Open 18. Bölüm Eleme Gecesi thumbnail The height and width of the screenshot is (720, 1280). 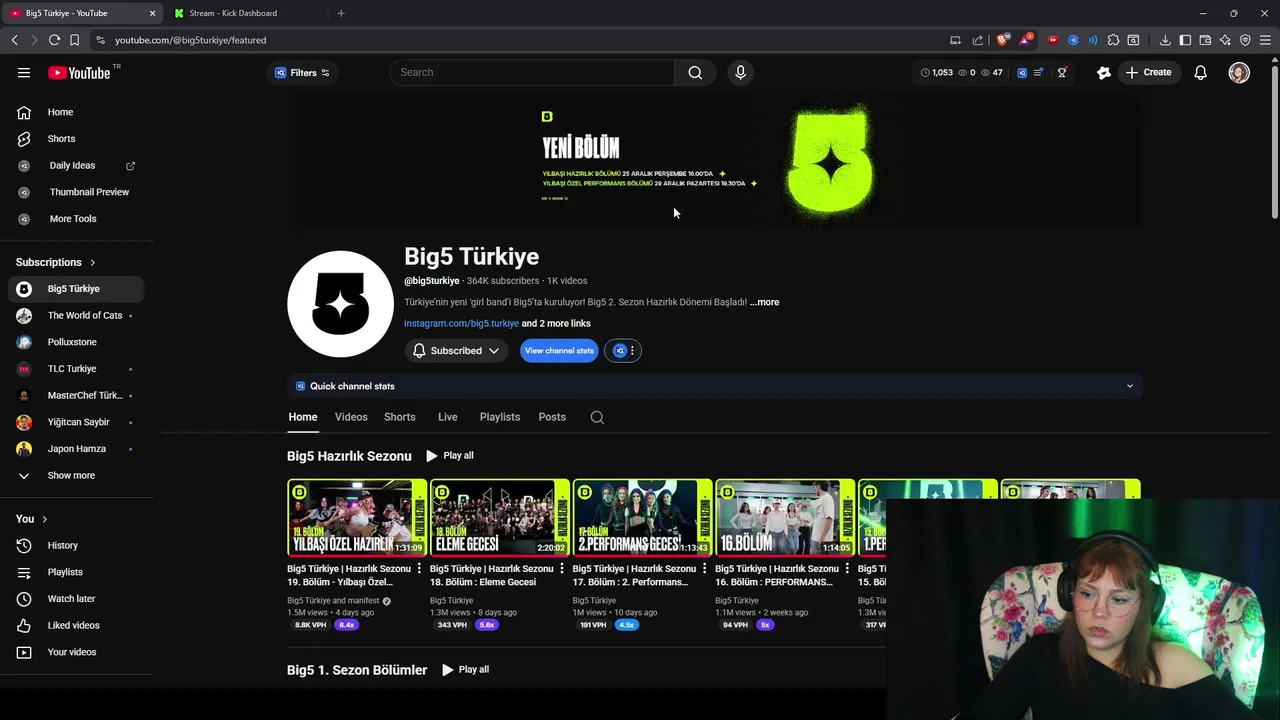pos(500,518)
